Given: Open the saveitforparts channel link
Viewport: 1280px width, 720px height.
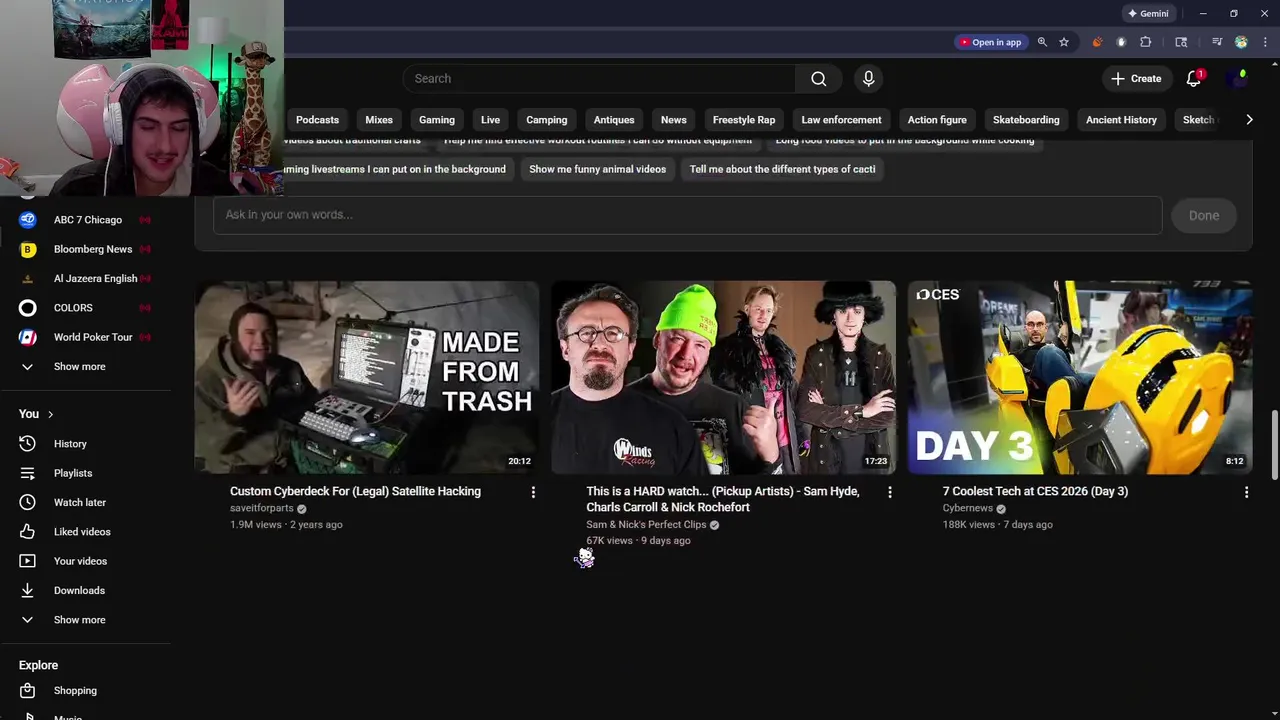Looking at the screenshot, I should [262, 509].
